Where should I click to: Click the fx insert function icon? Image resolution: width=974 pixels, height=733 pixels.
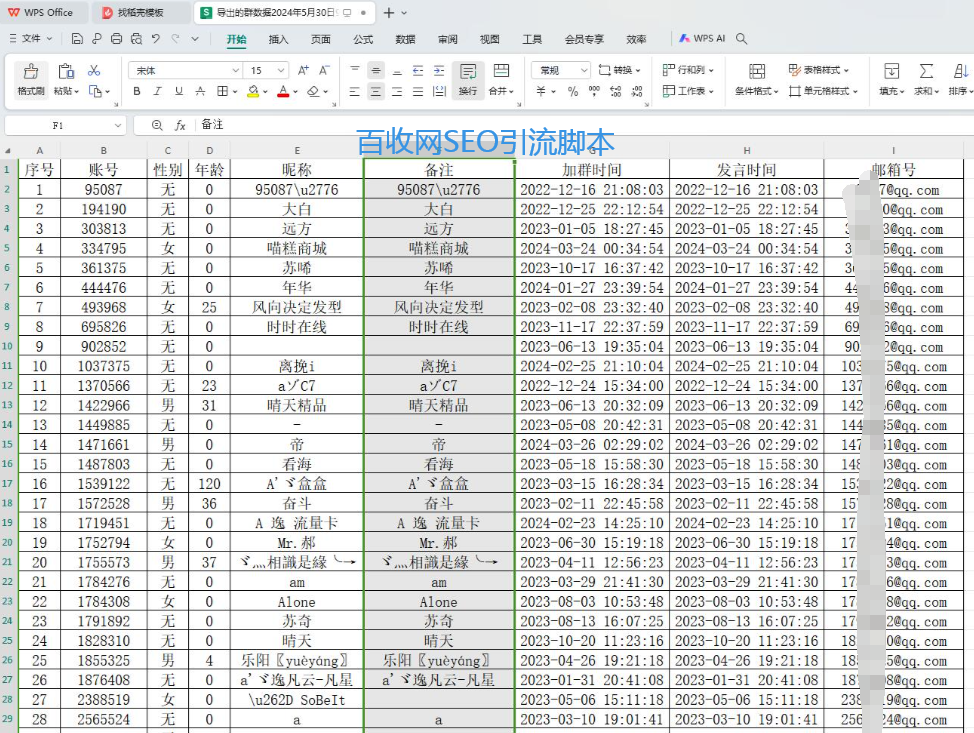point(180,125)
